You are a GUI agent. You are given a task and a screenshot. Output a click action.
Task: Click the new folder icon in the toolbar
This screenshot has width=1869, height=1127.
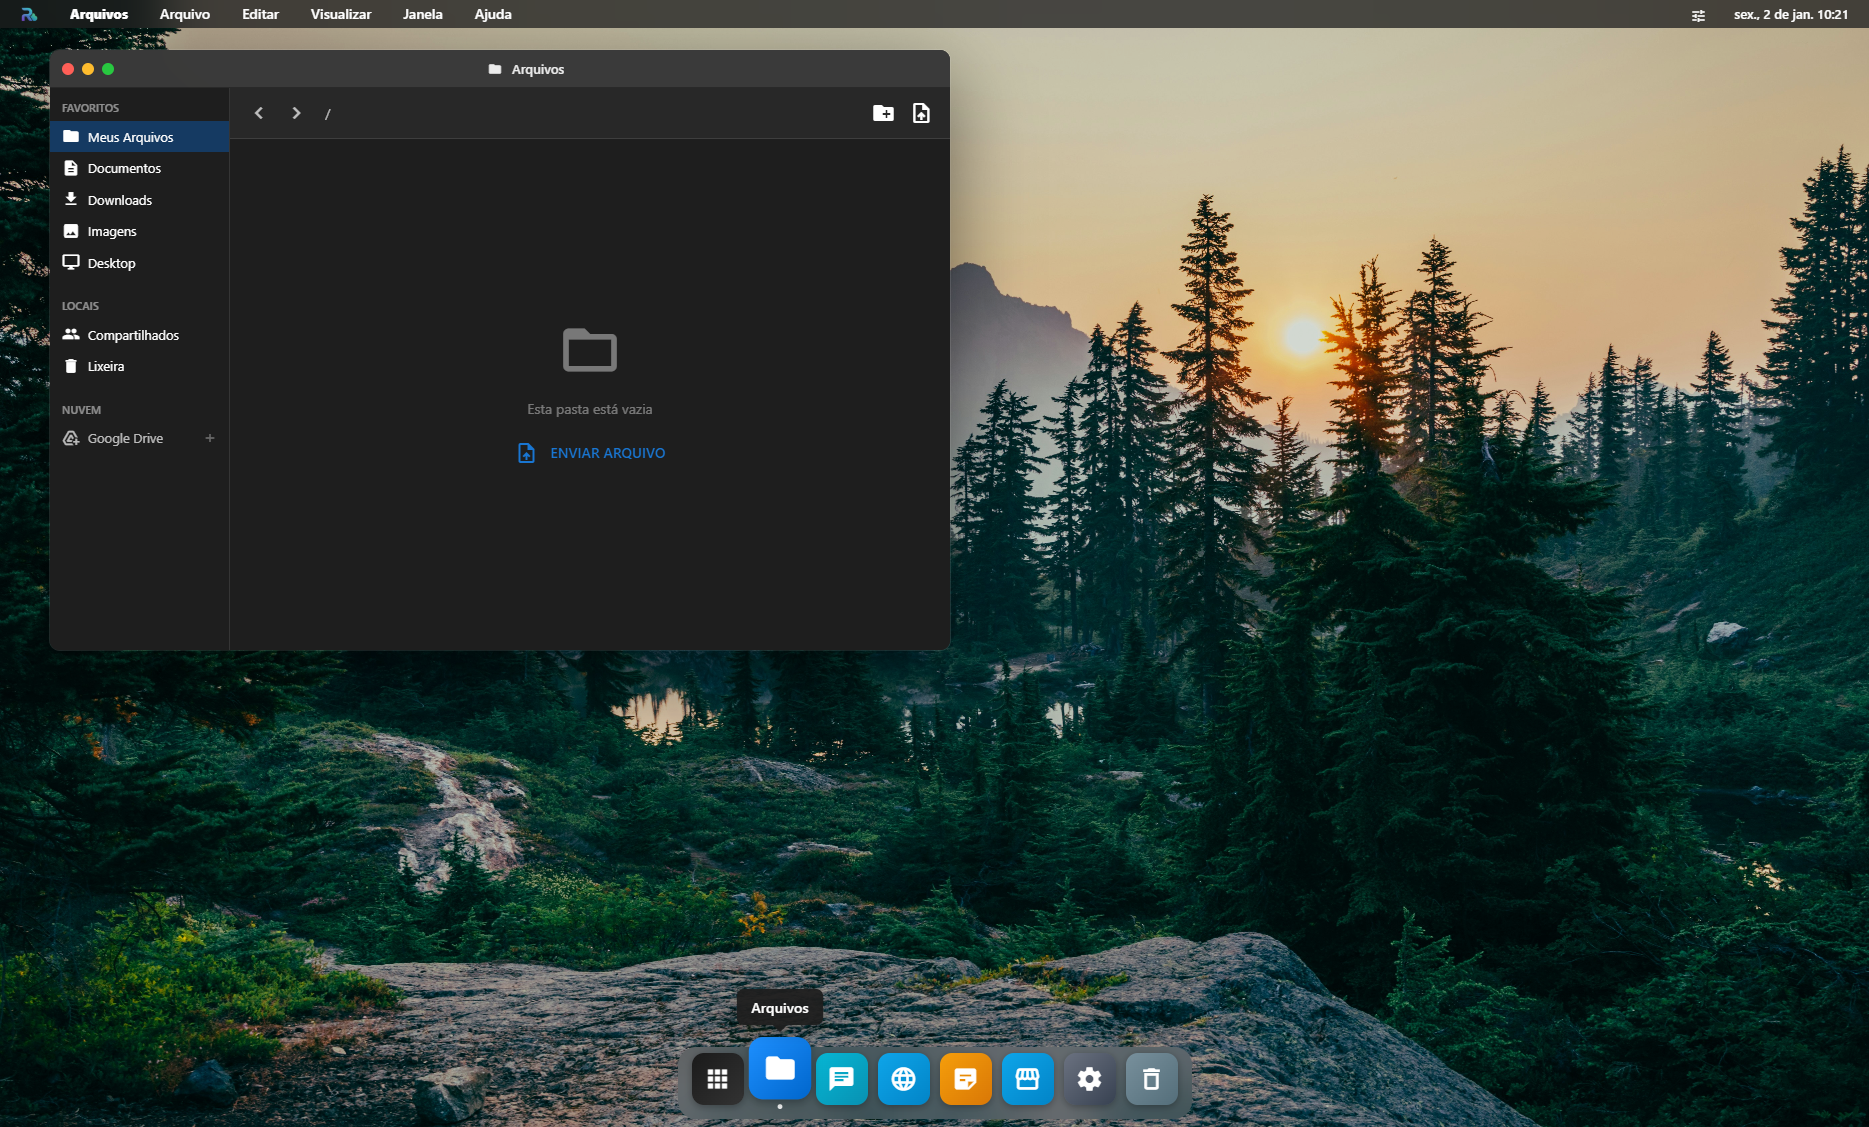(883, 112)
